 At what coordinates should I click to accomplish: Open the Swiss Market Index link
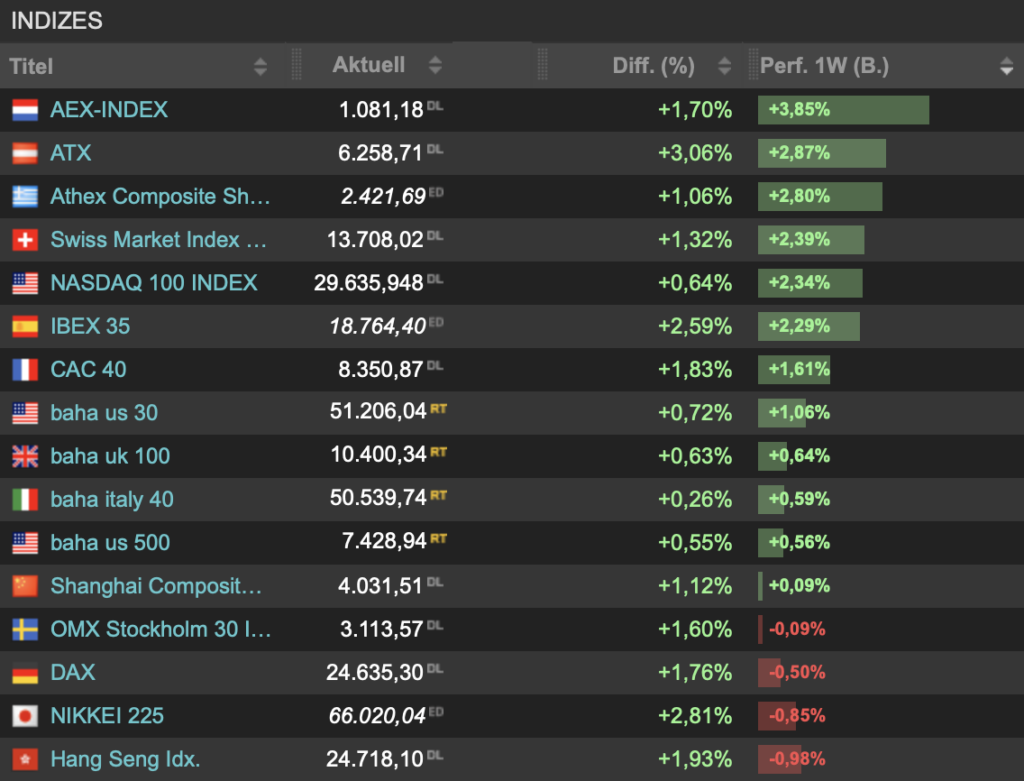(159, 240)
